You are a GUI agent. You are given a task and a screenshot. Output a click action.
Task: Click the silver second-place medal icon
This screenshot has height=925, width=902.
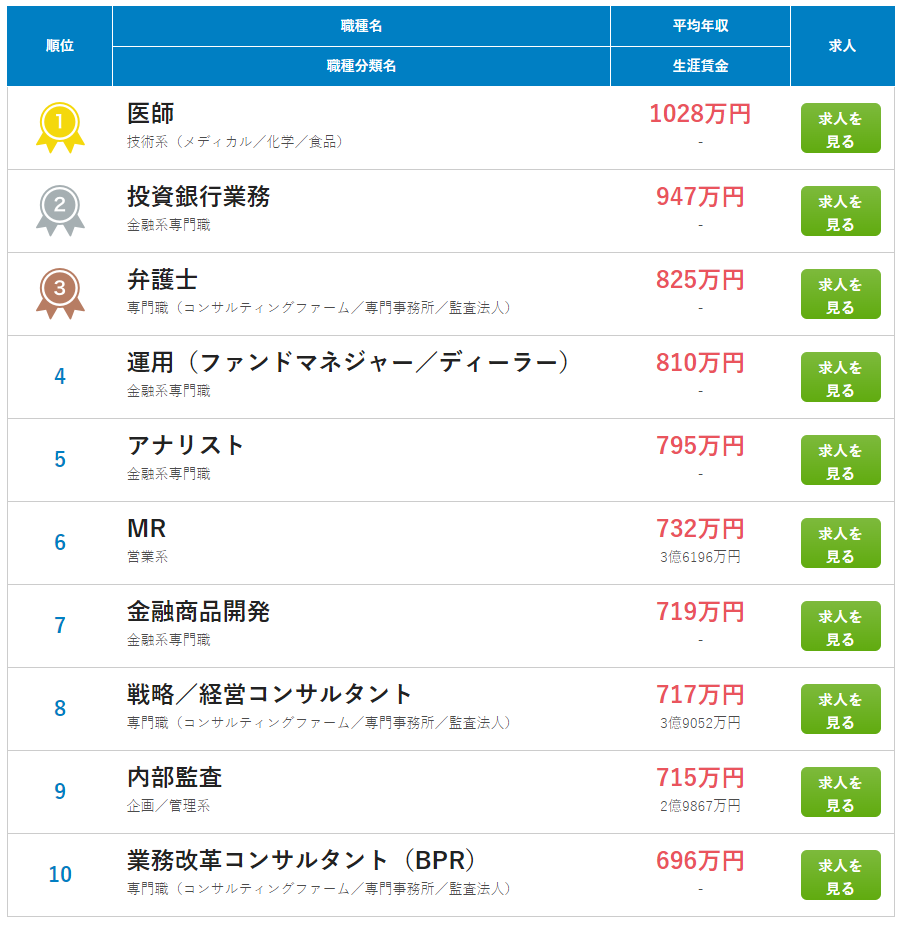click(60, 211)
